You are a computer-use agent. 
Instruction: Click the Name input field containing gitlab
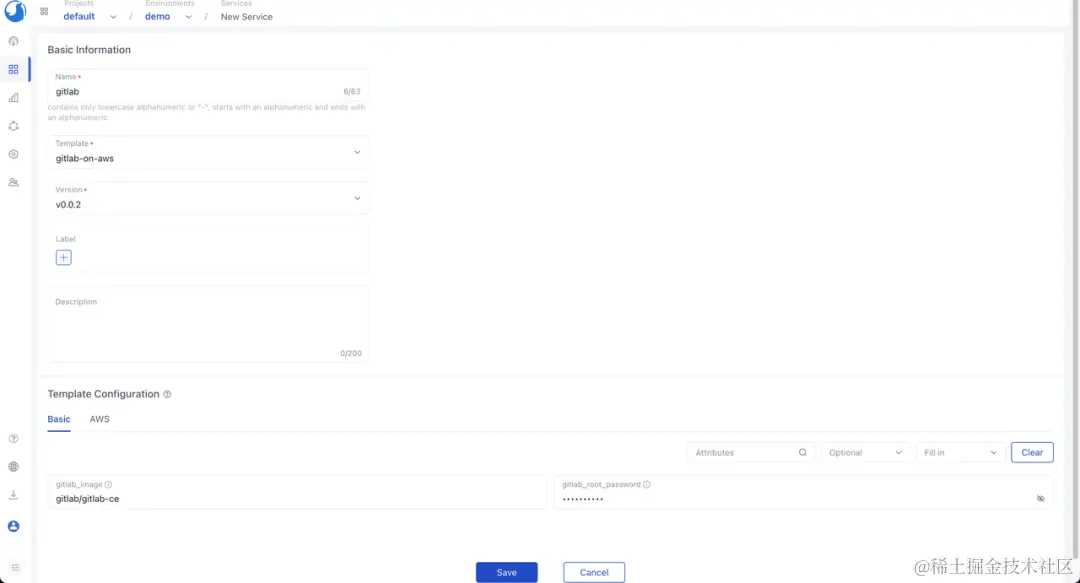click(208, 85)
